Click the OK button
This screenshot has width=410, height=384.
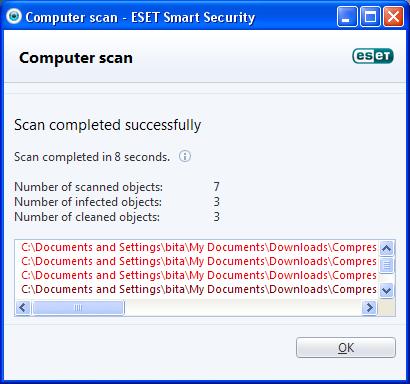pyautogui.click(x=346, y=348)
